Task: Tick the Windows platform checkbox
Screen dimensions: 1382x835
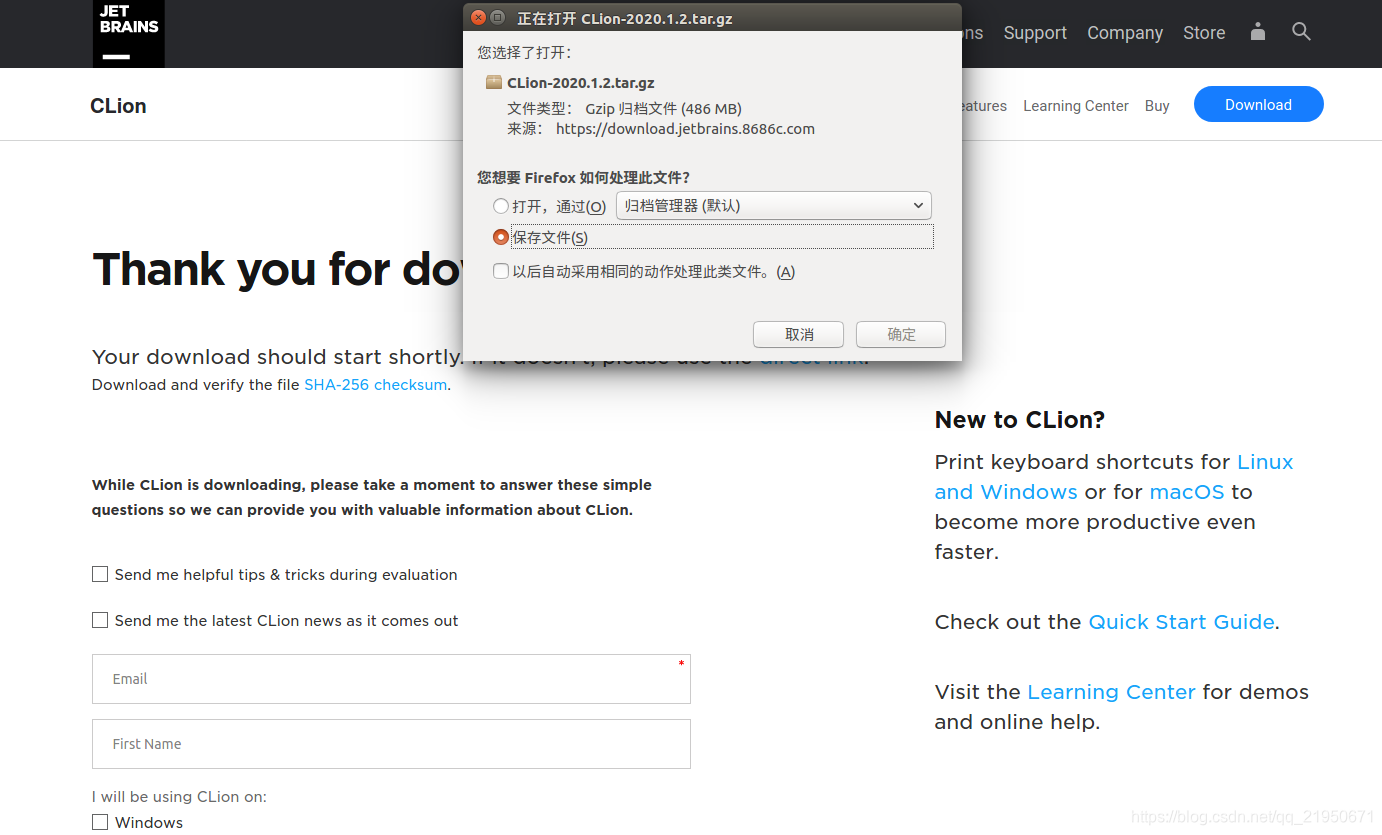Action: coord(100,822)
